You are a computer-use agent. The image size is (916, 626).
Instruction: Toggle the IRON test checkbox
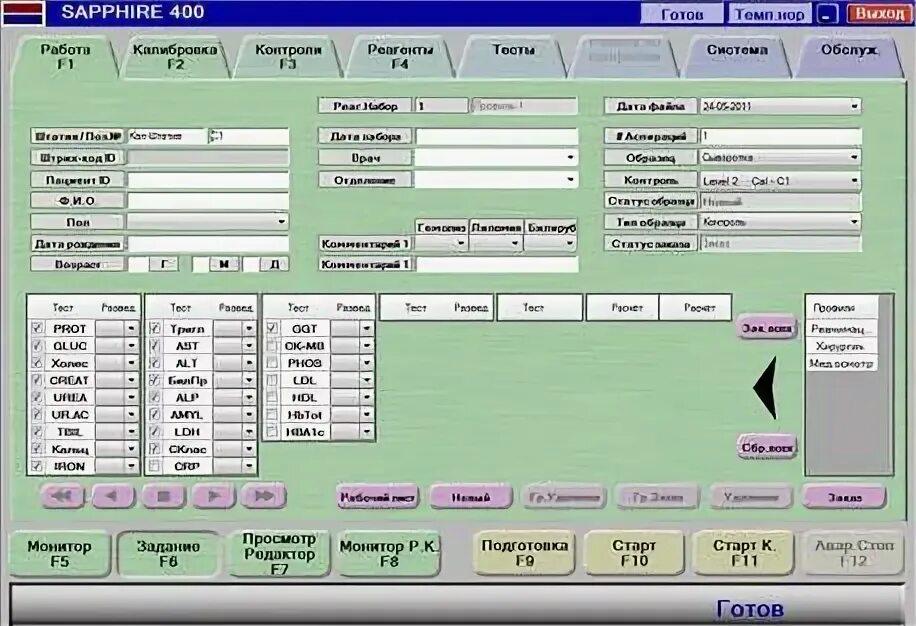[x=37, y=466]
